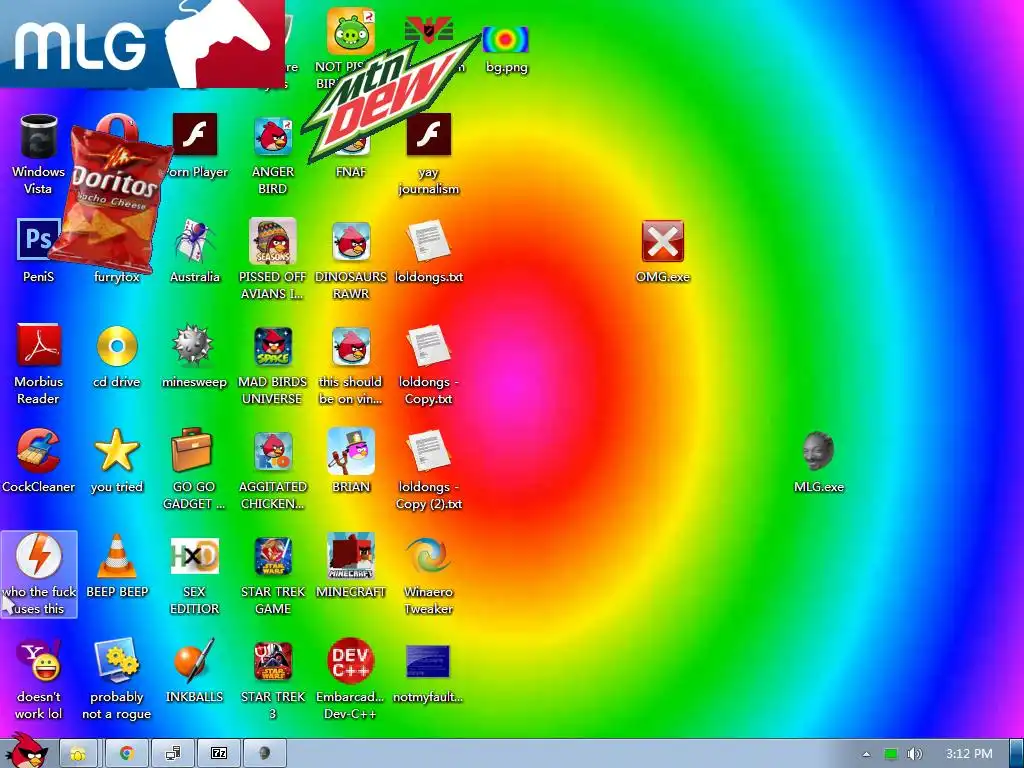Open the 'loldongs - Copy.txt' file
Screen dimensions: 1024x768
click(x=428, y=346)
